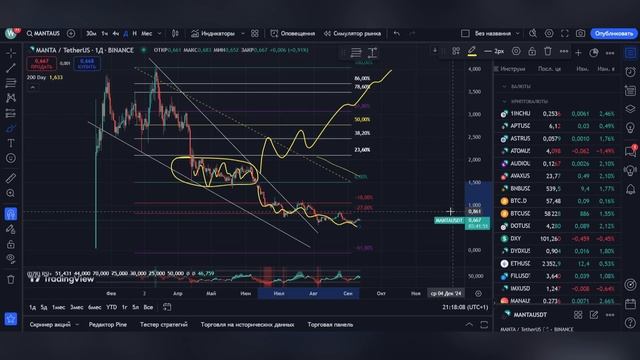Open the Без названия layout dropdown
The width and height of the screenshot is (640, 360).
[x=497, y=33]
